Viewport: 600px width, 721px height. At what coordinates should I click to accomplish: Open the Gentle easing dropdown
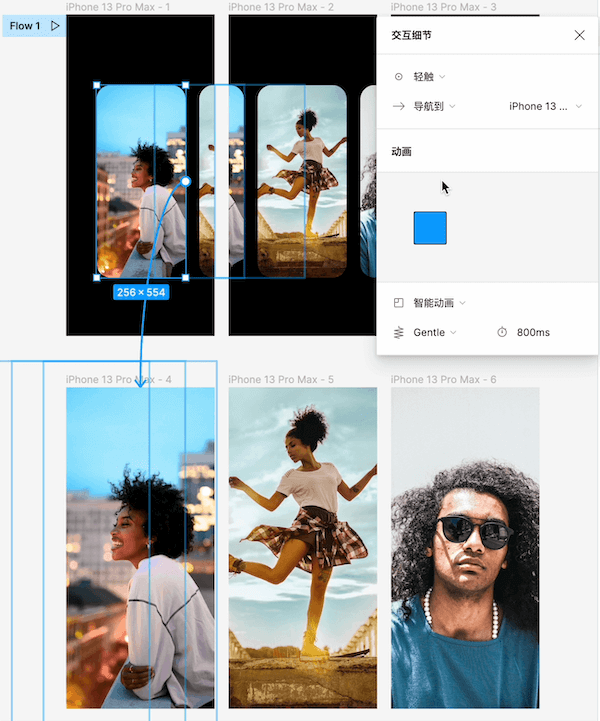click(435, 332)
